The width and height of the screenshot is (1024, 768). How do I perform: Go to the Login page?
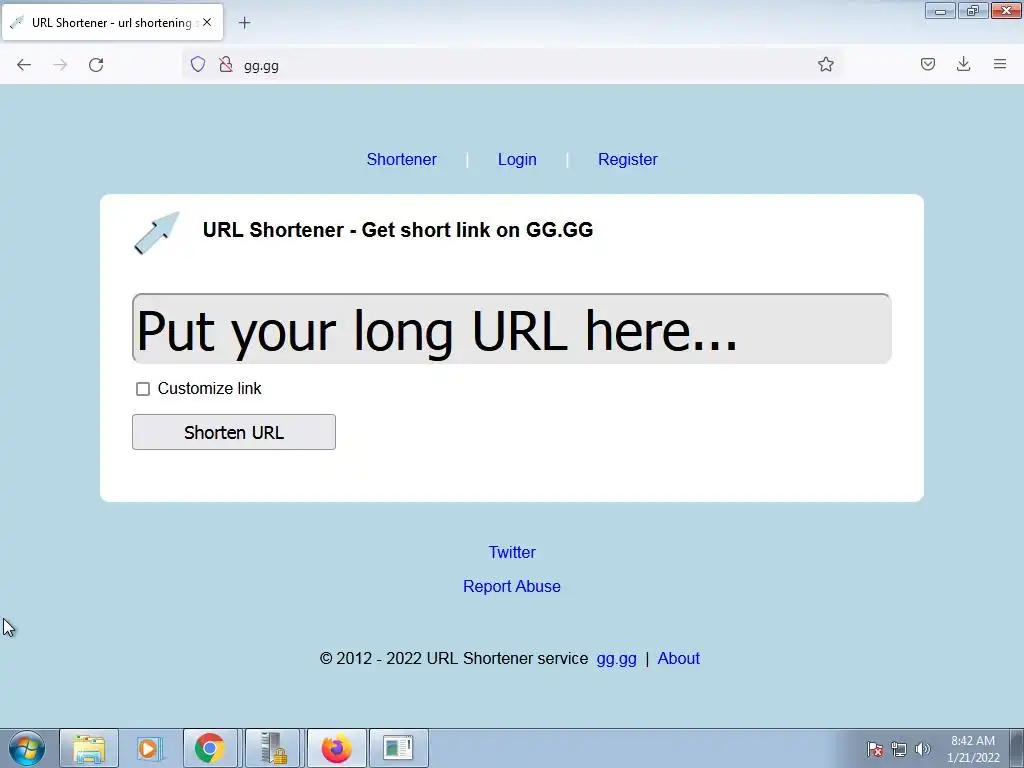point(517,159)
